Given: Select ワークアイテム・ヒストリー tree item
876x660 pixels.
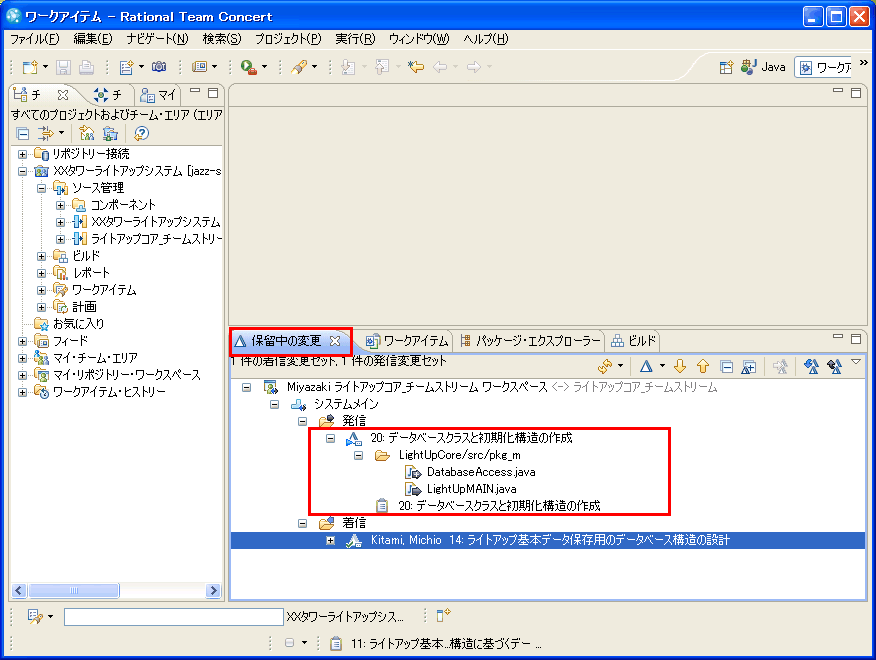Looking at the screenshot, I should pos(109,392).
